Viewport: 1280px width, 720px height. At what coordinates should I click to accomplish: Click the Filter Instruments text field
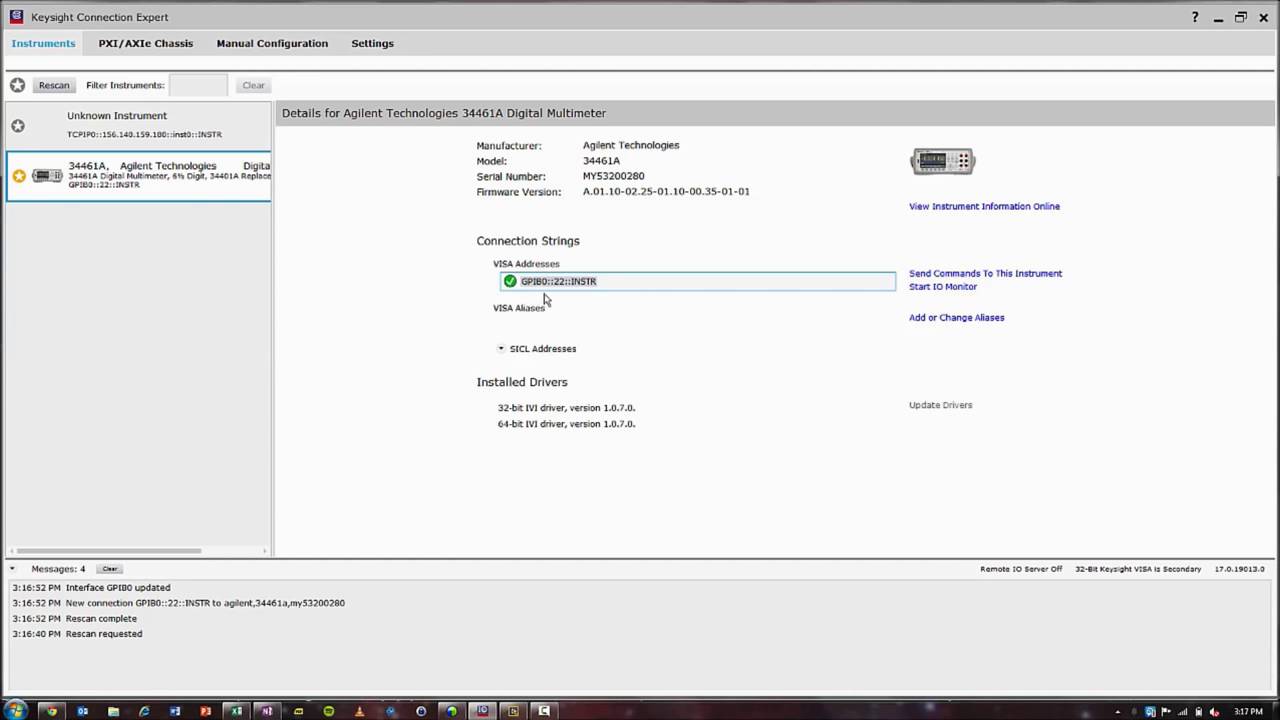pyautogui.click(x=198, y=85)
